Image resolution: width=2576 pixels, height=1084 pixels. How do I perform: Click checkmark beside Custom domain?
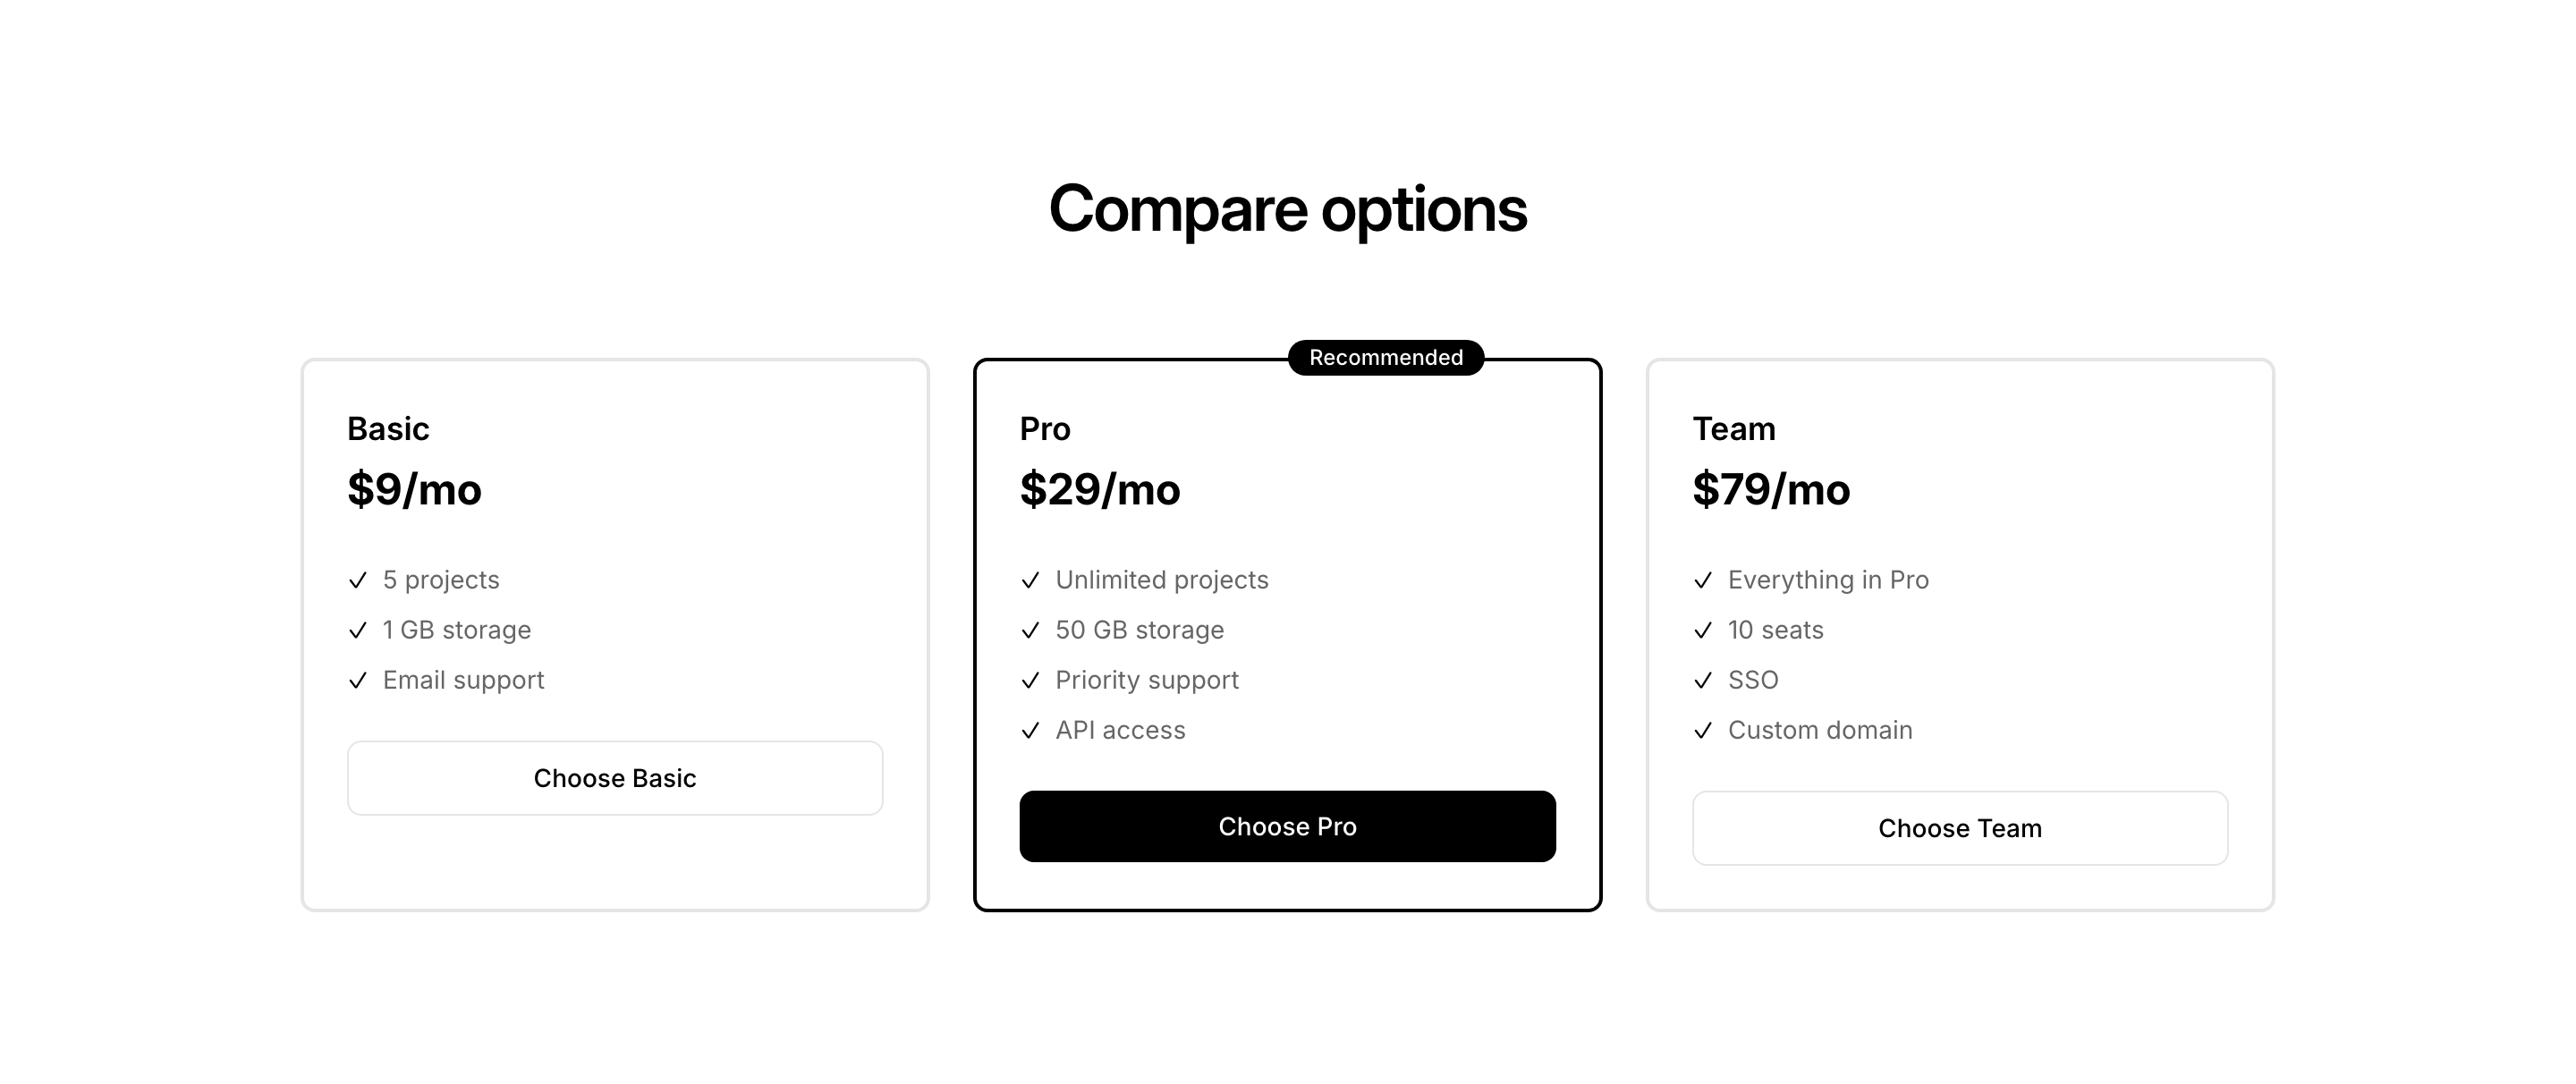[1703, 731]
